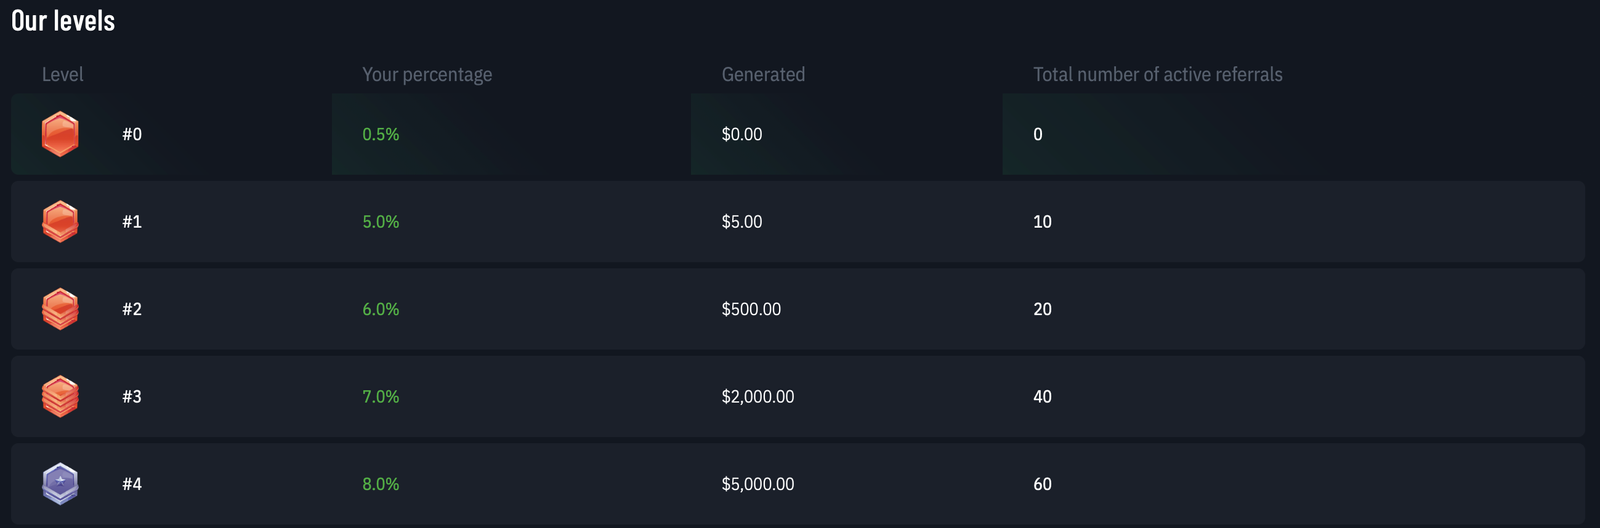The width and height of the screenshot is (1600, 528).
Task: Click the $500.00 generated amount
Action: point(751,309)
